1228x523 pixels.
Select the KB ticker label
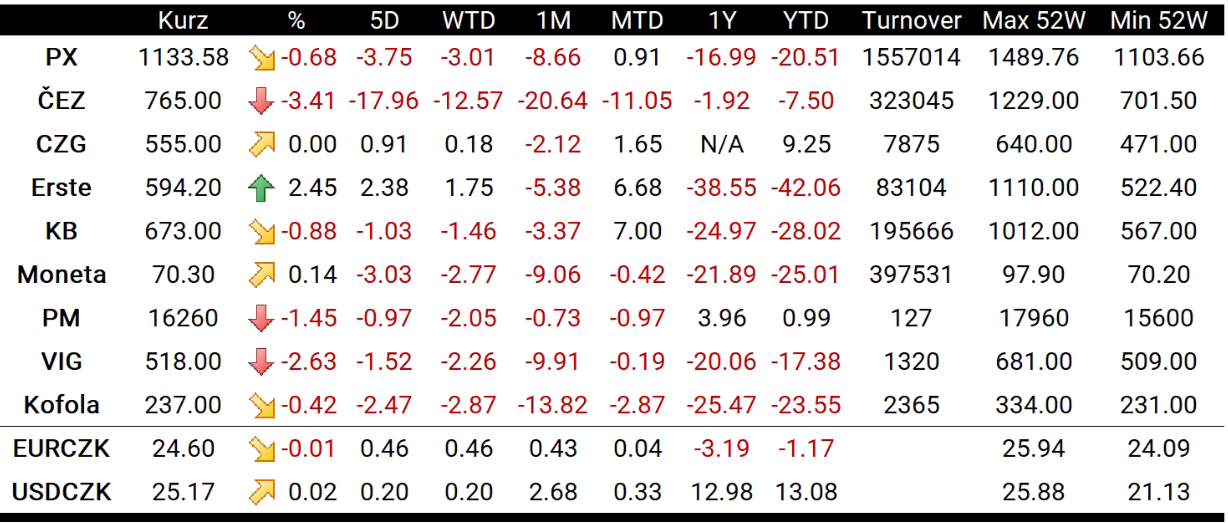tap(62, 231)
